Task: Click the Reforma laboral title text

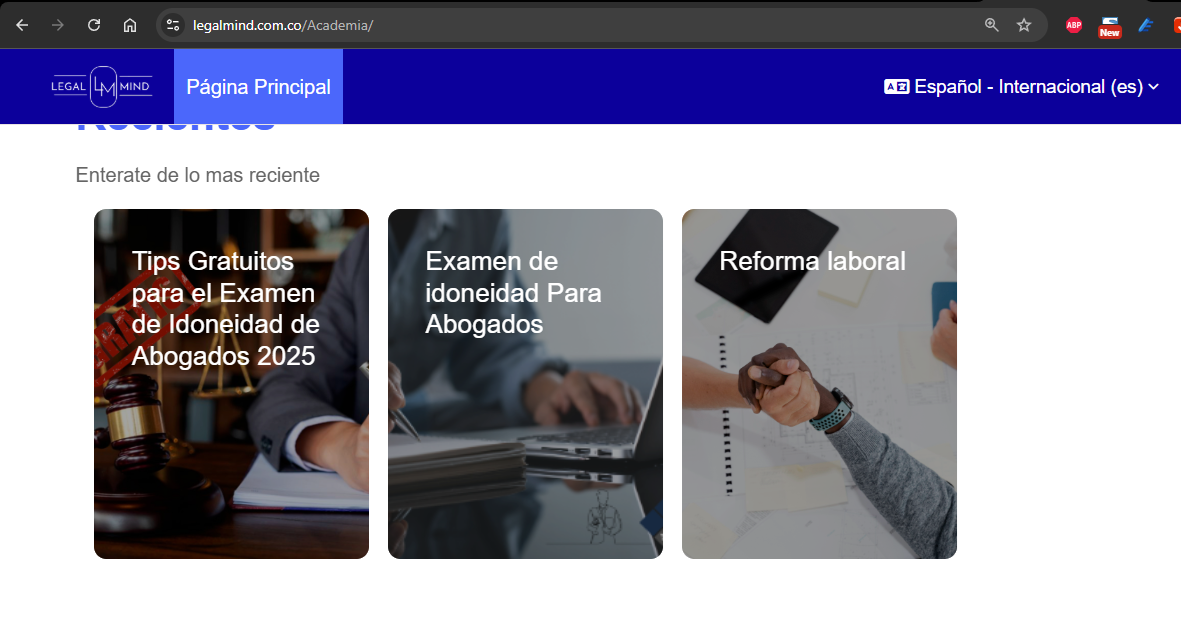Action: click(812, 261)
